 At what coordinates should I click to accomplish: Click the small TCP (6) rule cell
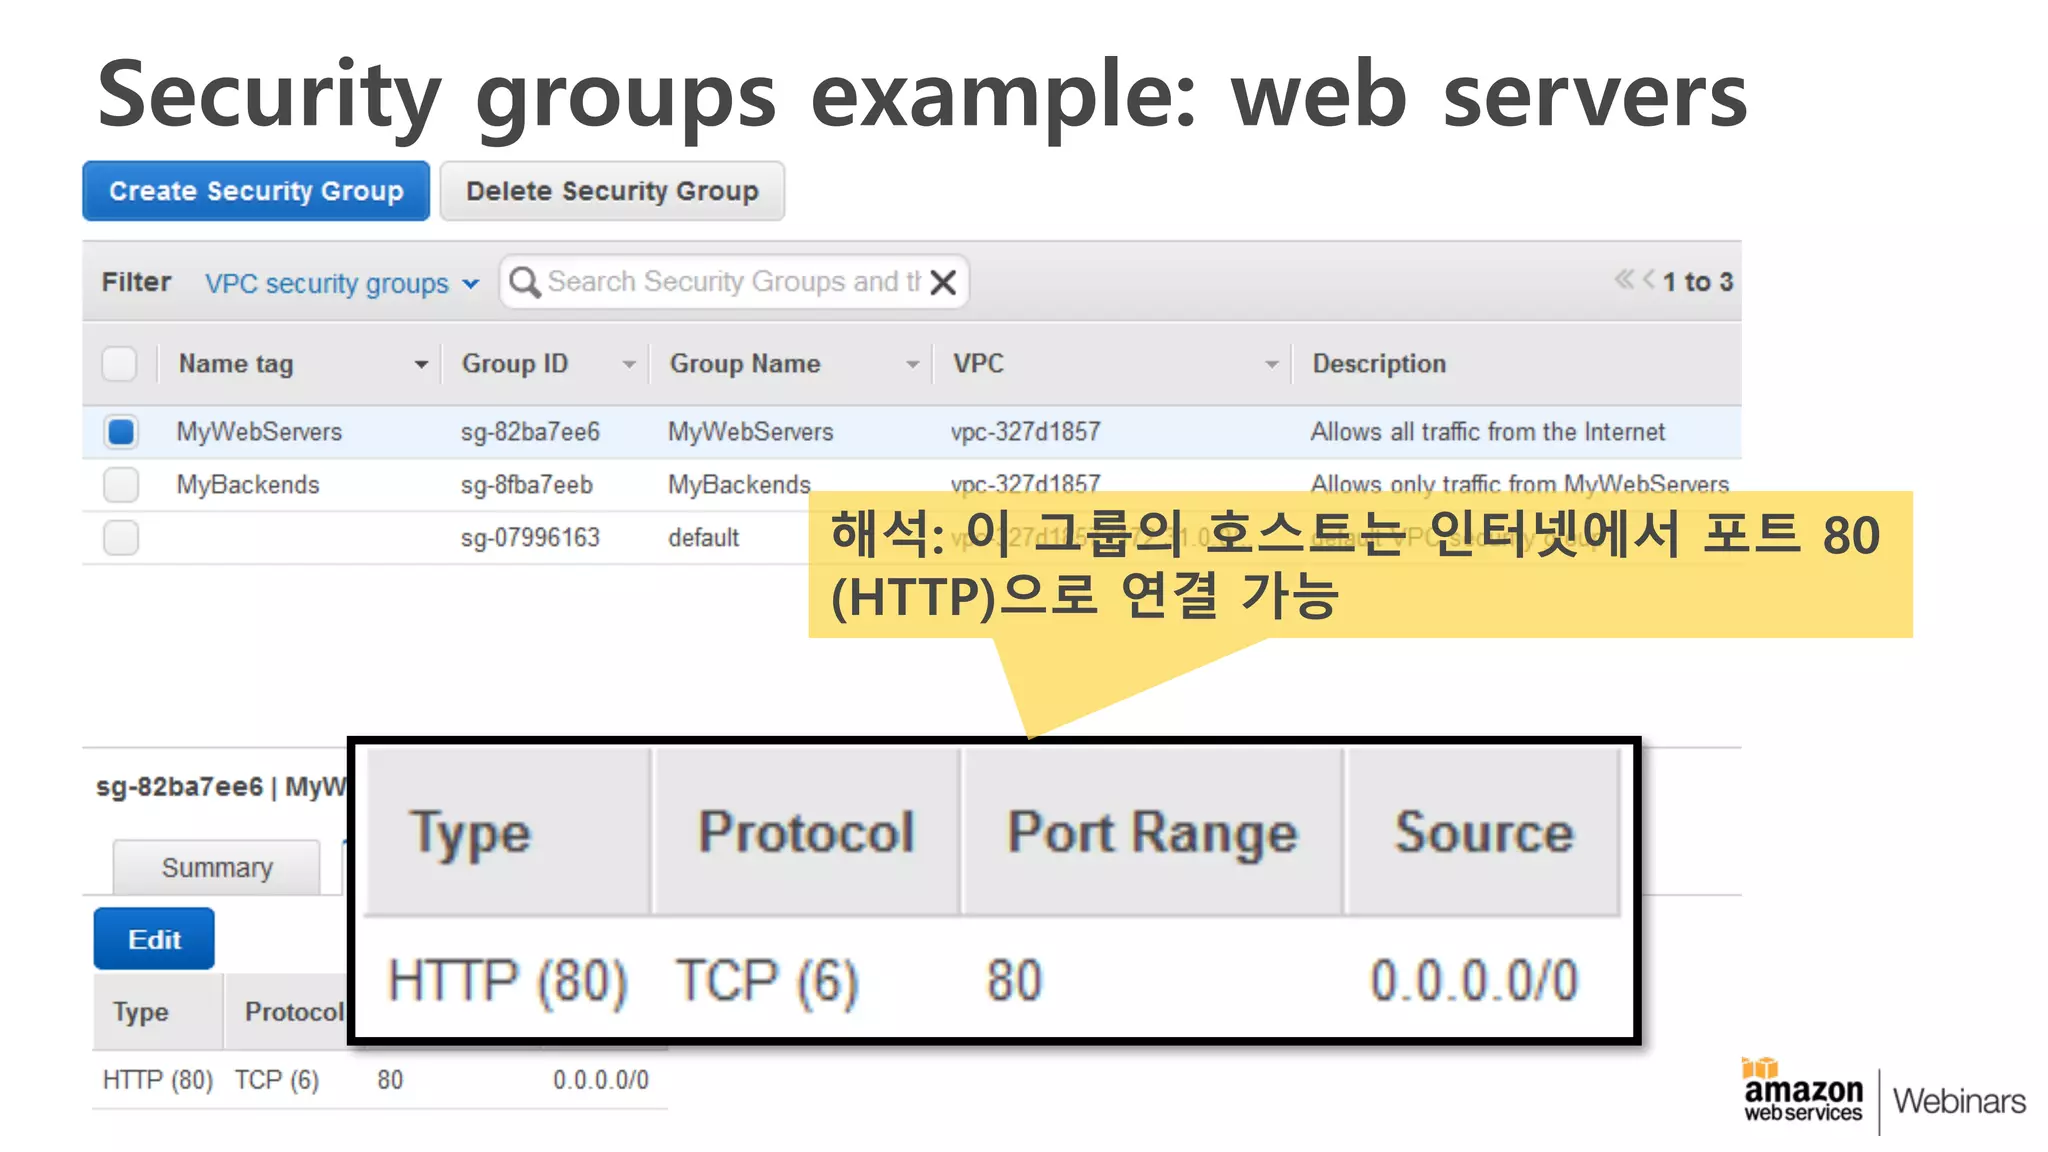[x=277, y=1080]
